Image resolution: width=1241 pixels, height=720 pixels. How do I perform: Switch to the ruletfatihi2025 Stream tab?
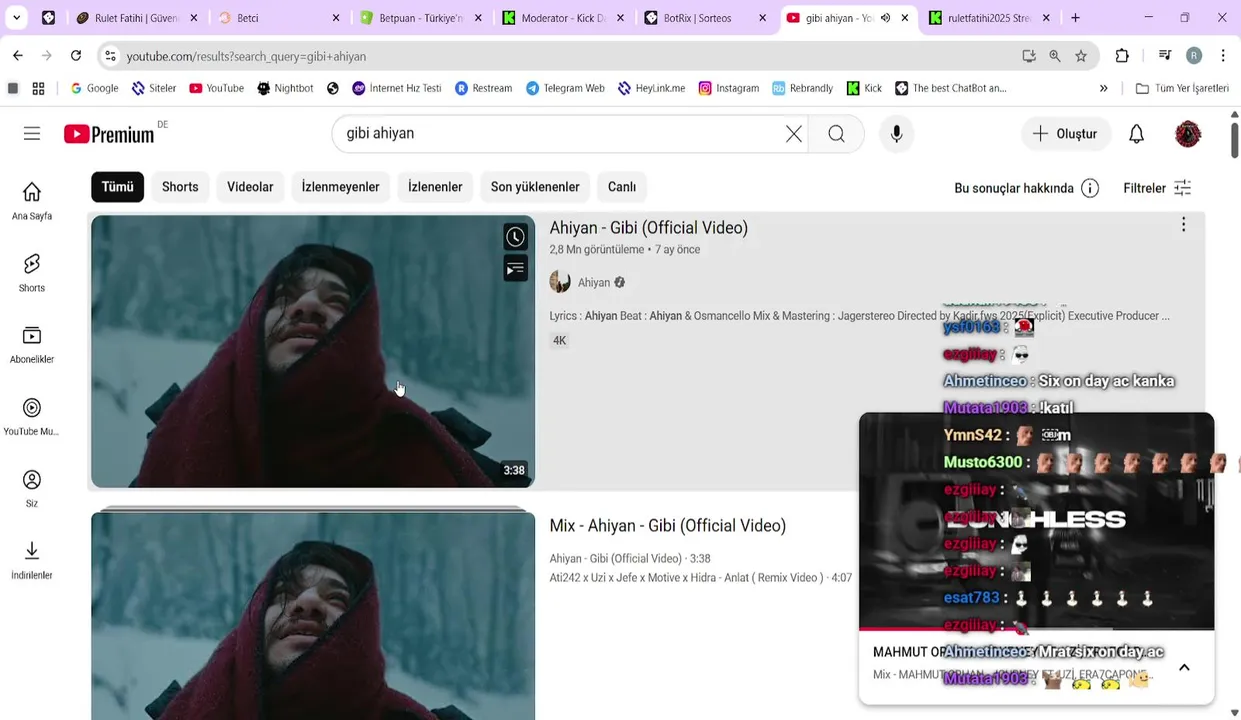[x=990, y=18]
